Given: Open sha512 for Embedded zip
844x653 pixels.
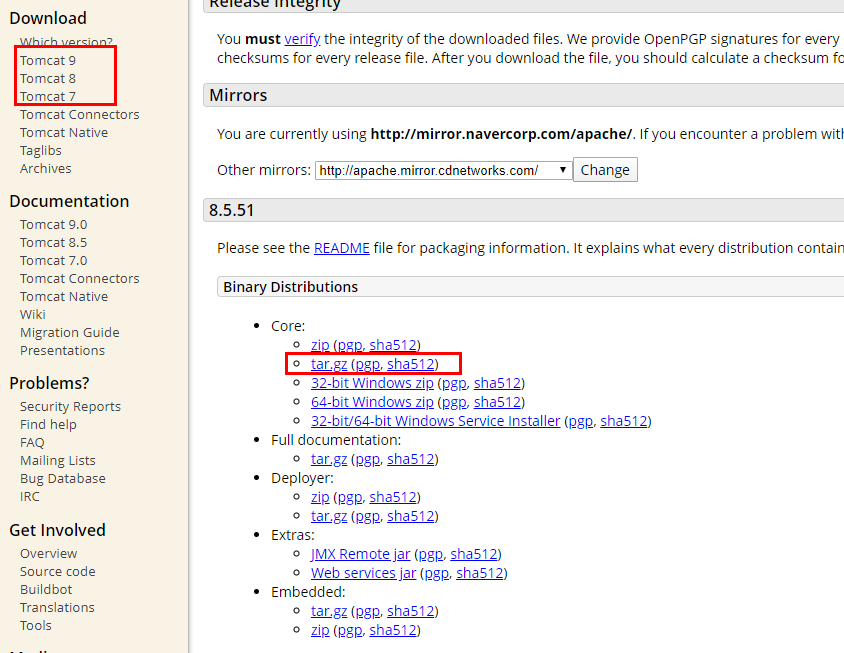Looking at the screenshot, I should 393,630.
